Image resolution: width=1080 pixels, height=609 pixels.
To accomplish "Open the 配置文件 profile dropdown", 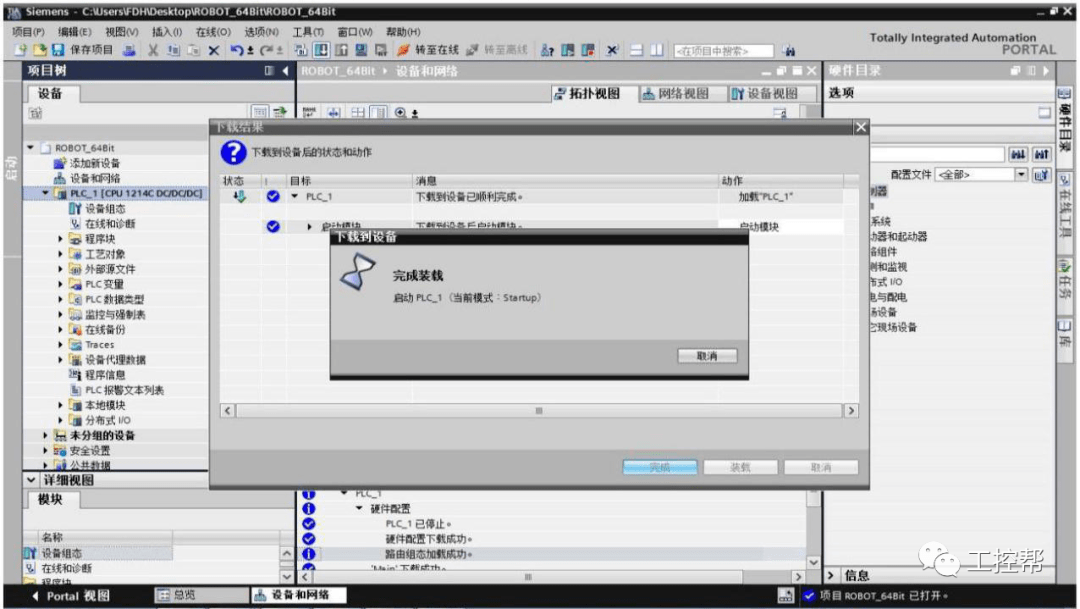I will [1021, 175].
